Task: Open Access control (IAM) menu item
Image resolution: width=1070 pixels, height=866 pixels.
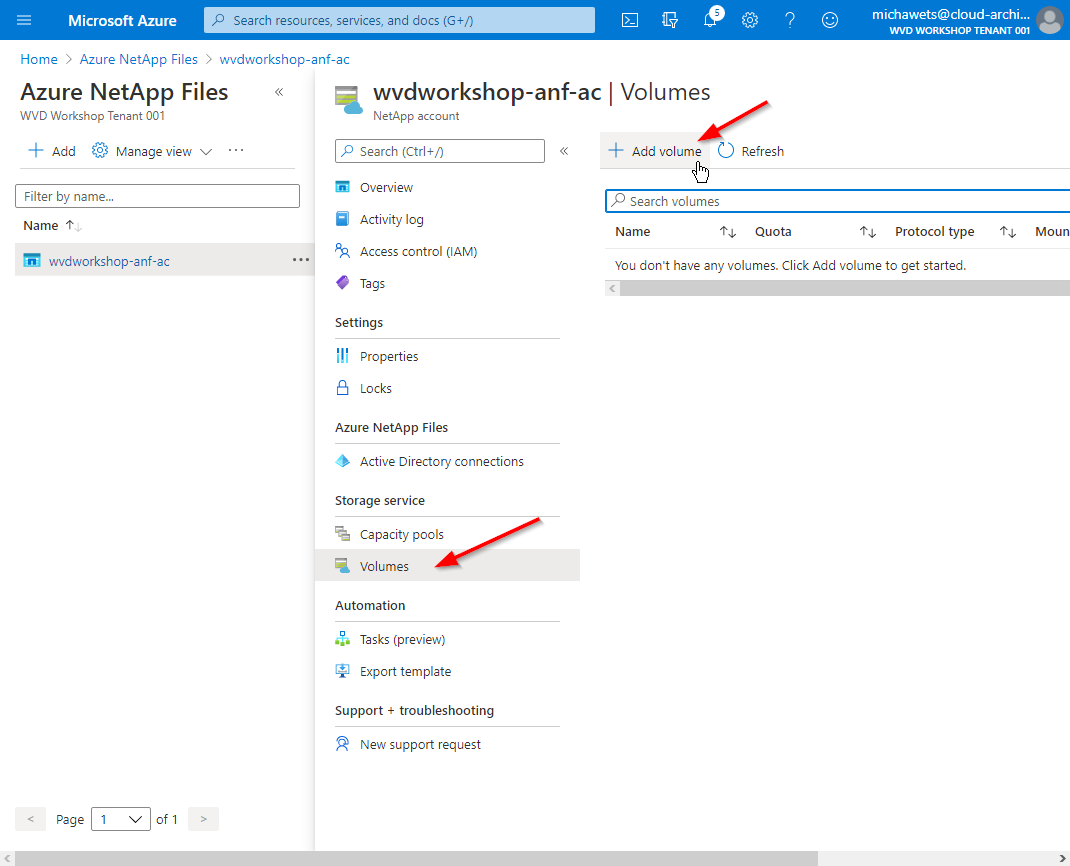Action: 418,251
